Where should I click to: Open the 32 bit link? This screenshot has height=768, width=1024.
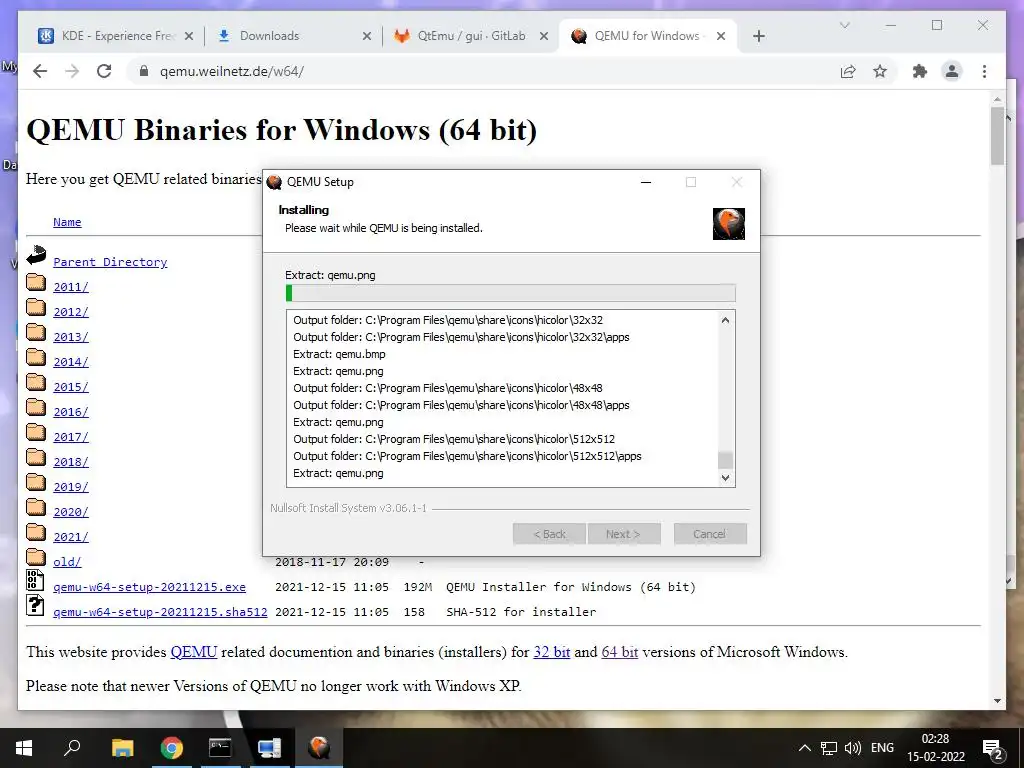point(552,652)
